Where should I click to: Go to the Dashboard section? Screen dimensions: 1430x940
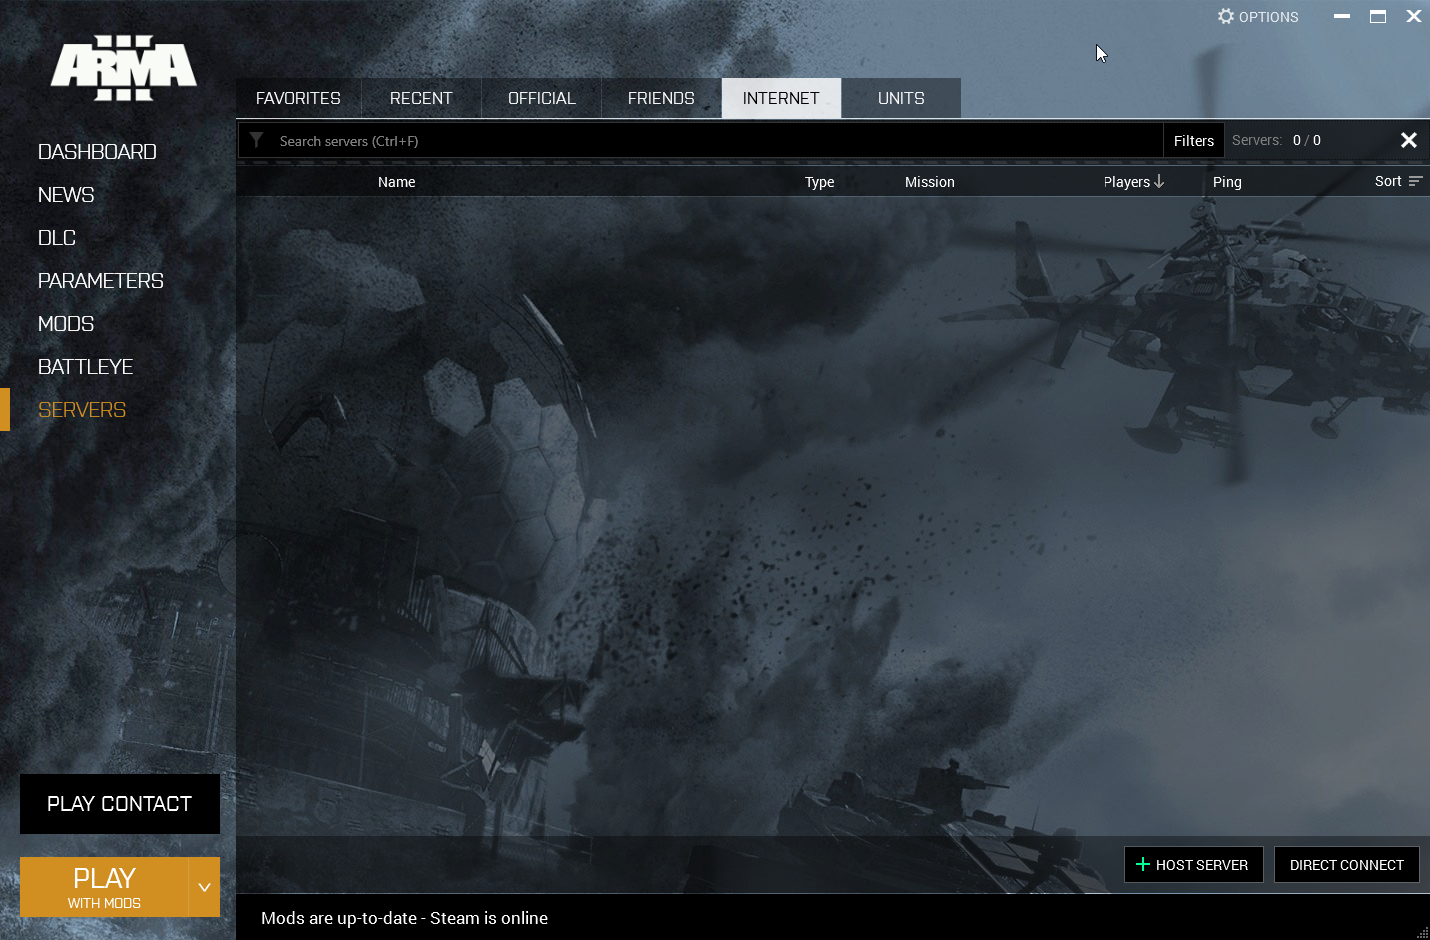97,152
